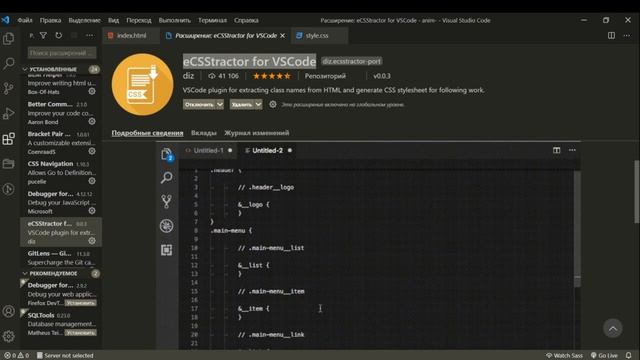Open the Accounts menu icon
640x360 pixels.
pos(9,311)
